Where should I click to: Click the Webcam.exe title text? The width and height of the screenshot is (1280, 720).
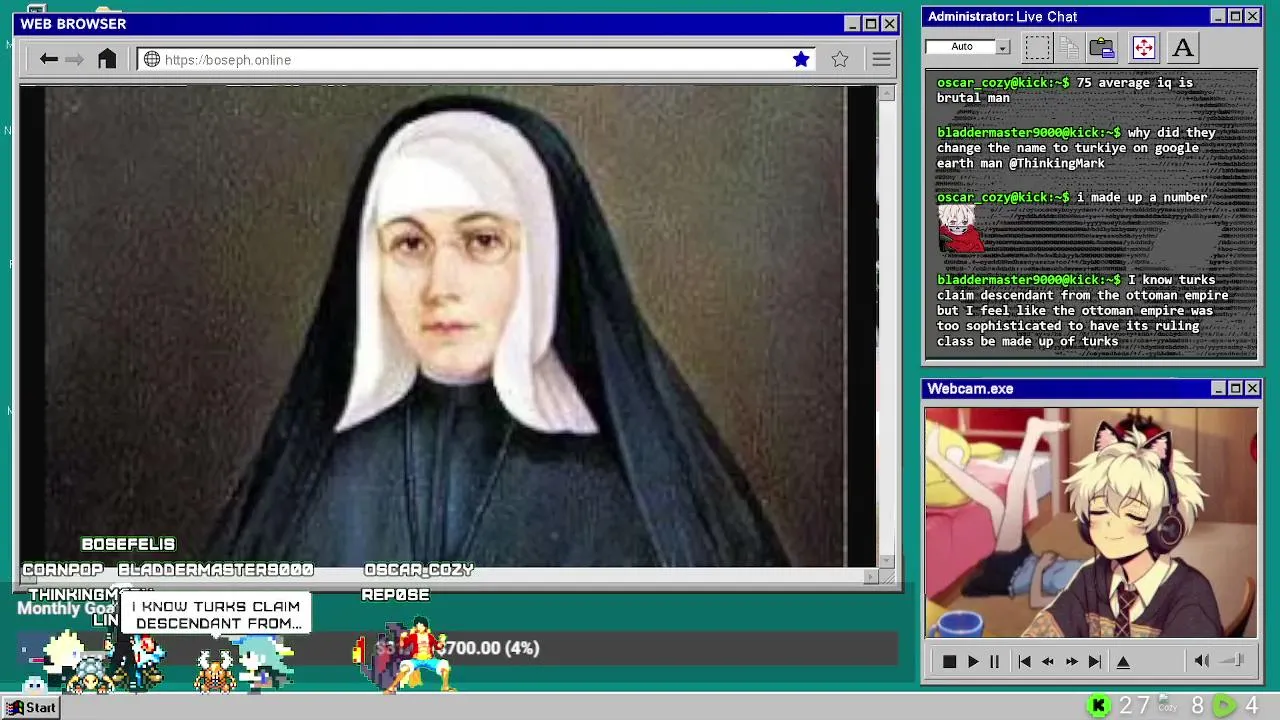click(x=970, y=388)
